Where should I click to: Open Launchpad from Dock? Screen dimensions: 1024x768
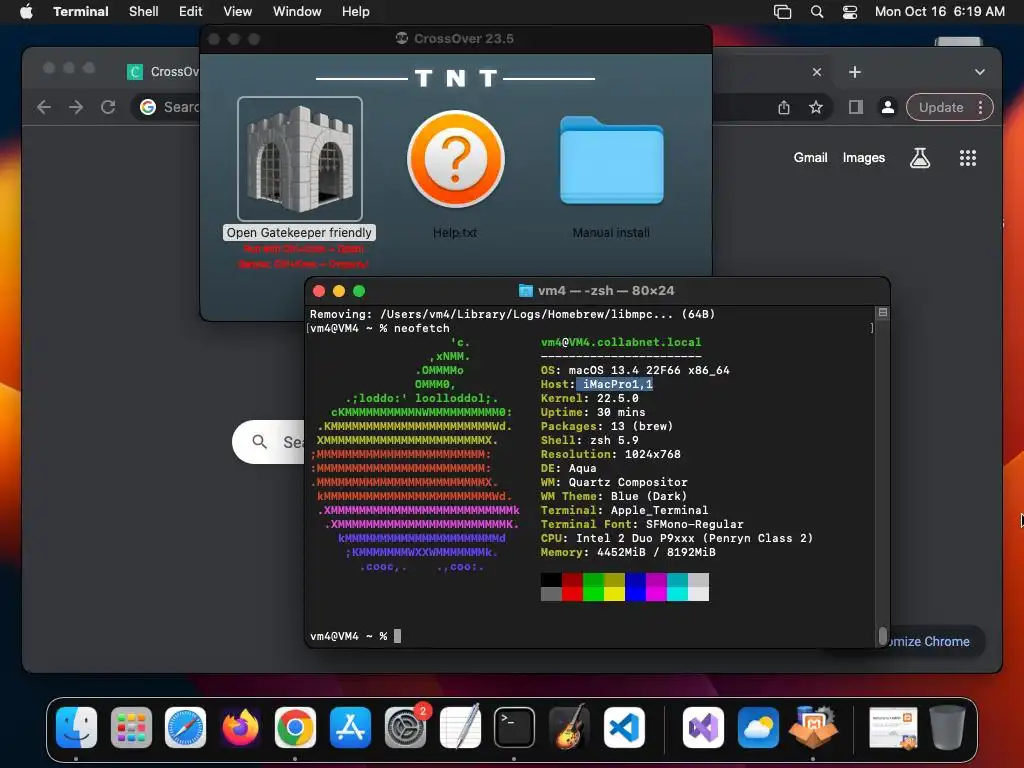[x=131, y=728]
